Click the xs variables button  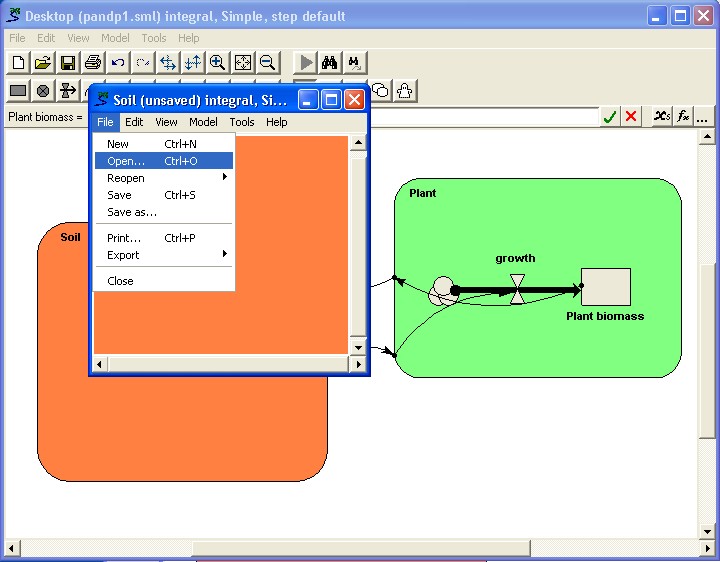662,117
